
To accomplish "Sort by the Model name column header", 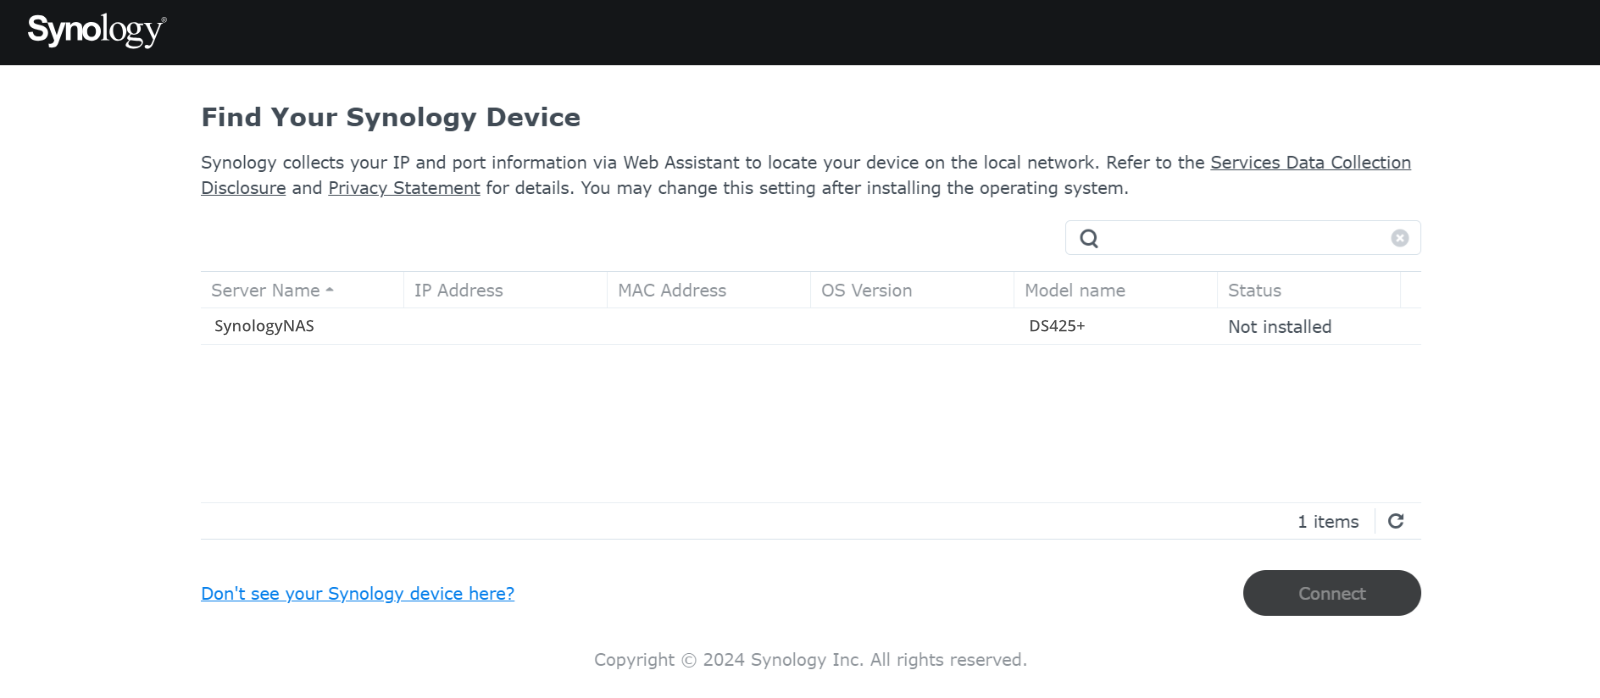I will (1075, 291).
